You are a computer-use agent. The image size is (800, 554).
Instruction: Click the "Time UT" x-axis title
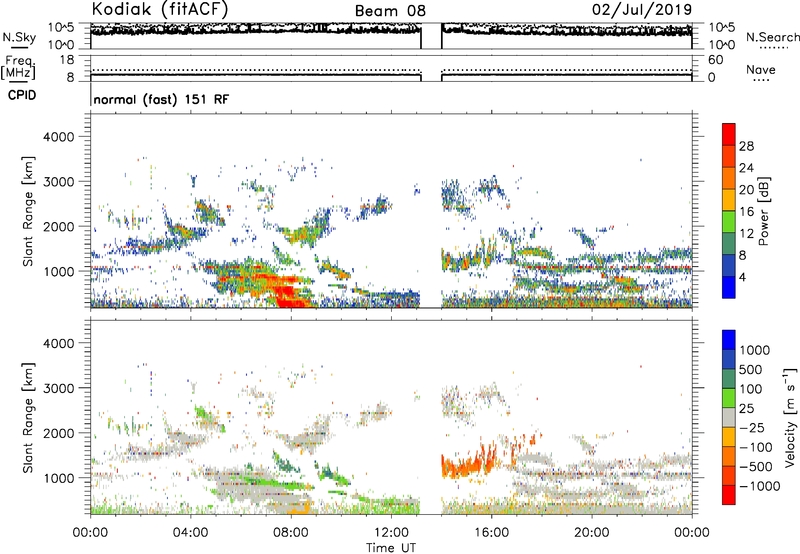pos(391,547)
